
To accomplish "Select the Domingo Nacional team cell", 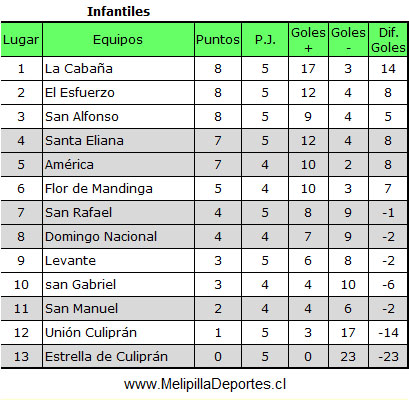I will click(x=118, y=237).
